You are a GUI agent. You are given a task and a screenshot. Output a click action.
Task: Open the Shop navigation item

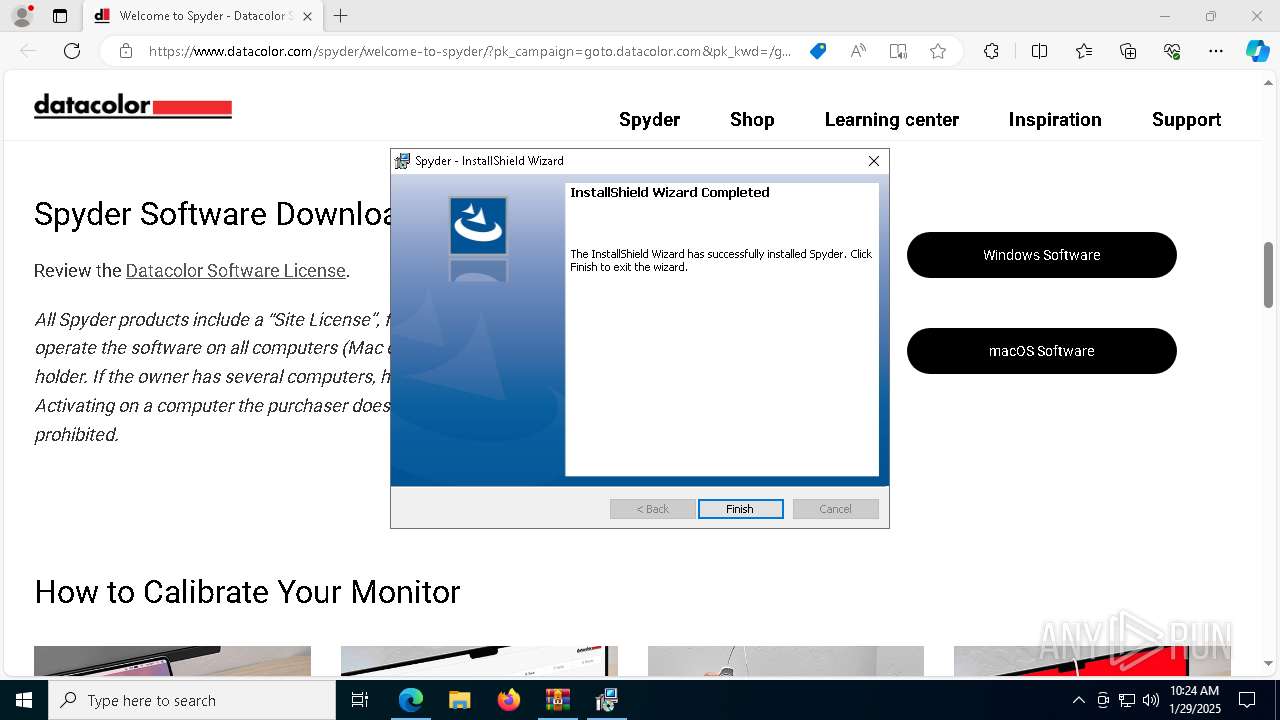tap(752, 120)
